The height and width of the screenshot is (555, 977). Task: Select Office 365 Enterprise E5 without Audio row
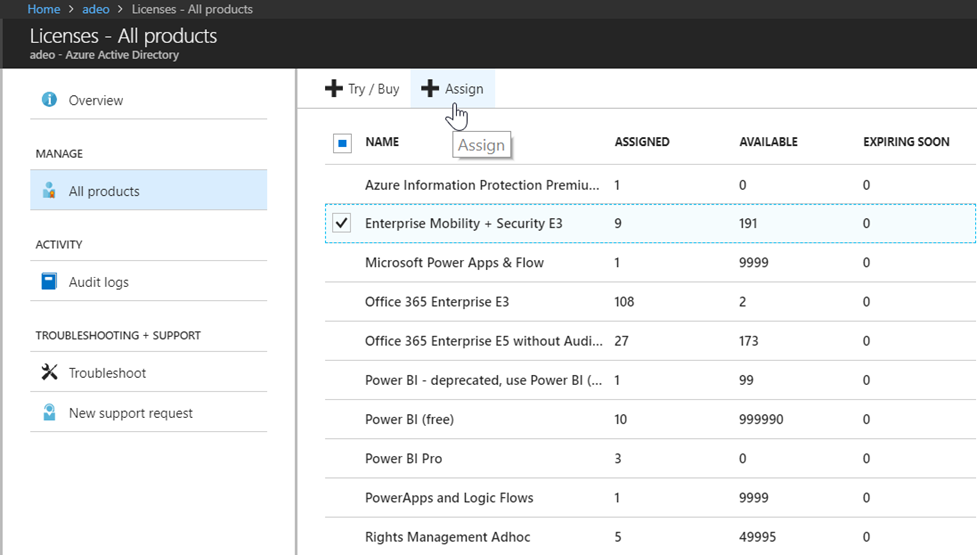tap(651, 341)
